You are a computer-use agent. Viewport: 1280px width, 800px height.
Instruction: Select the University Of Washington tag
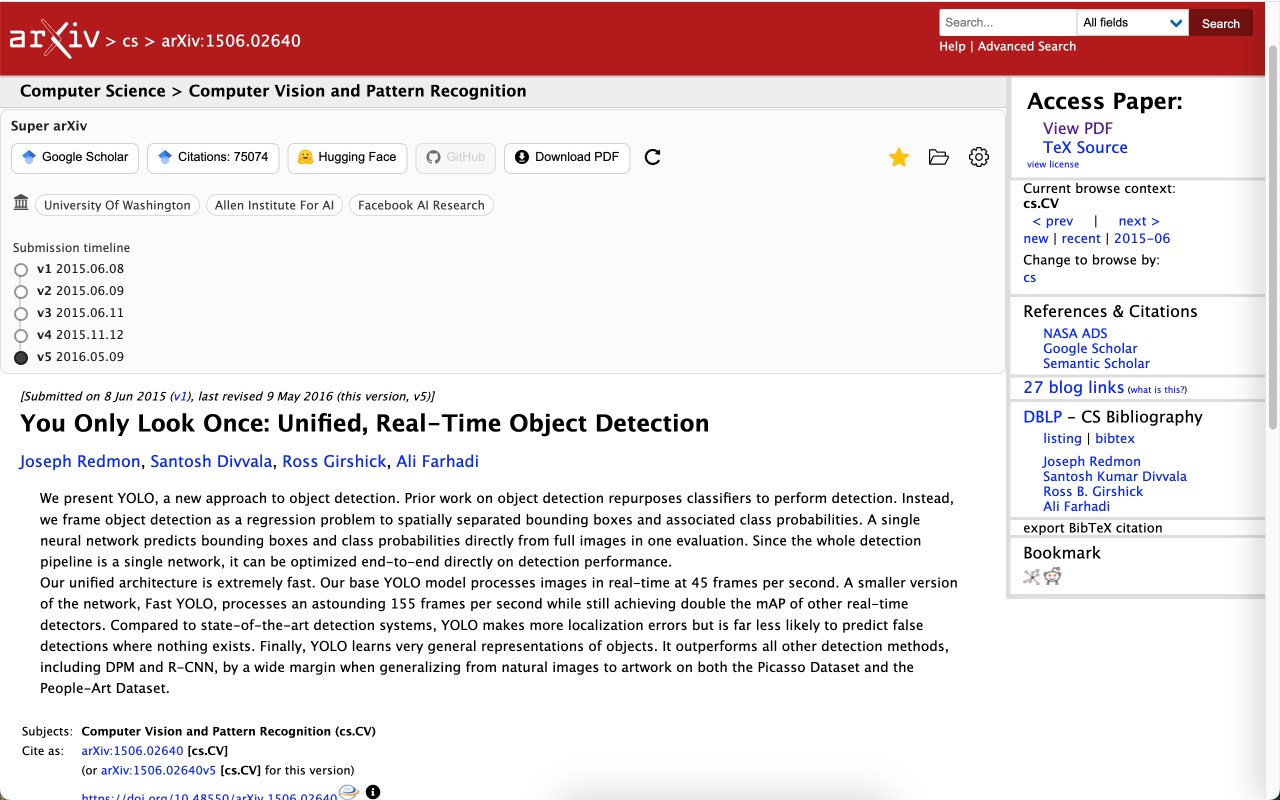tap(117, 205)
